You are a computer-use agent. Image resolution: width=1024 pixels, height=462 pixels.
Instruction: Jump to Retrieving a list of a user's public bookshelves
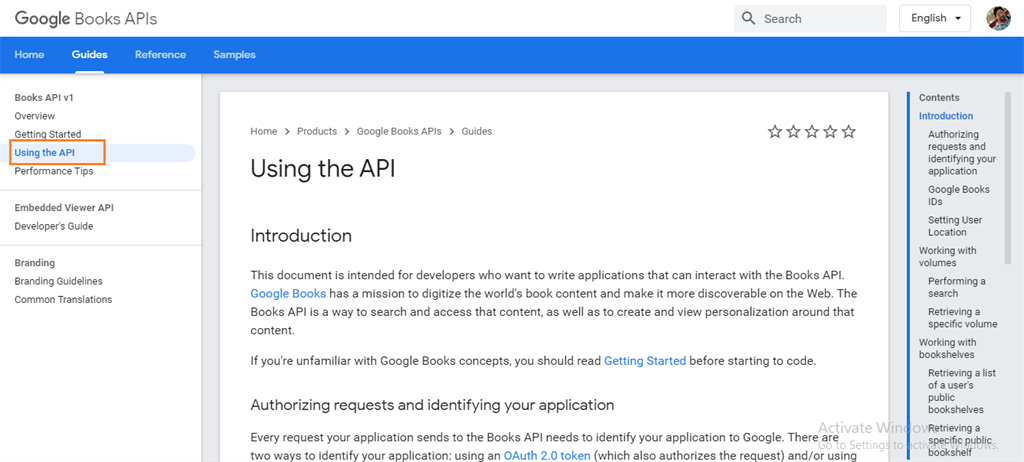[962, 391]
